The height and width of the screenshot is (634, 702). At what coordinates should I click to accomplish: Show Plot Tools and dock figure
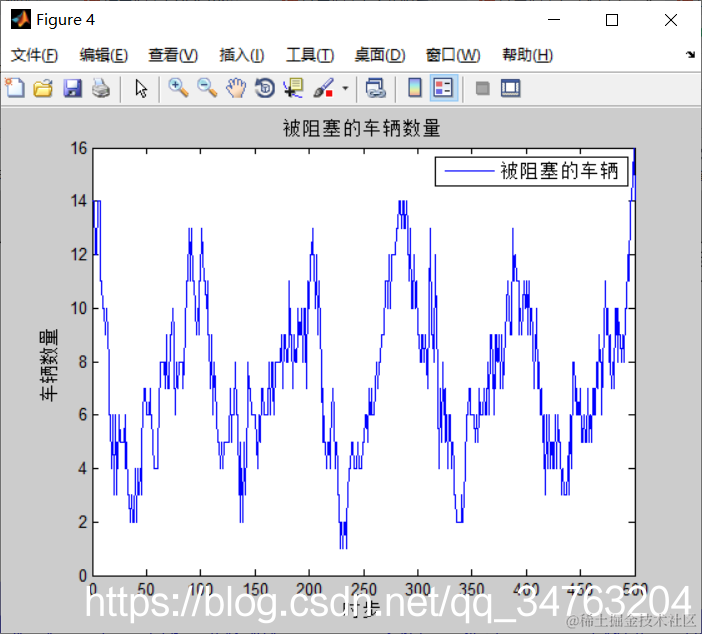click(510, 88)
